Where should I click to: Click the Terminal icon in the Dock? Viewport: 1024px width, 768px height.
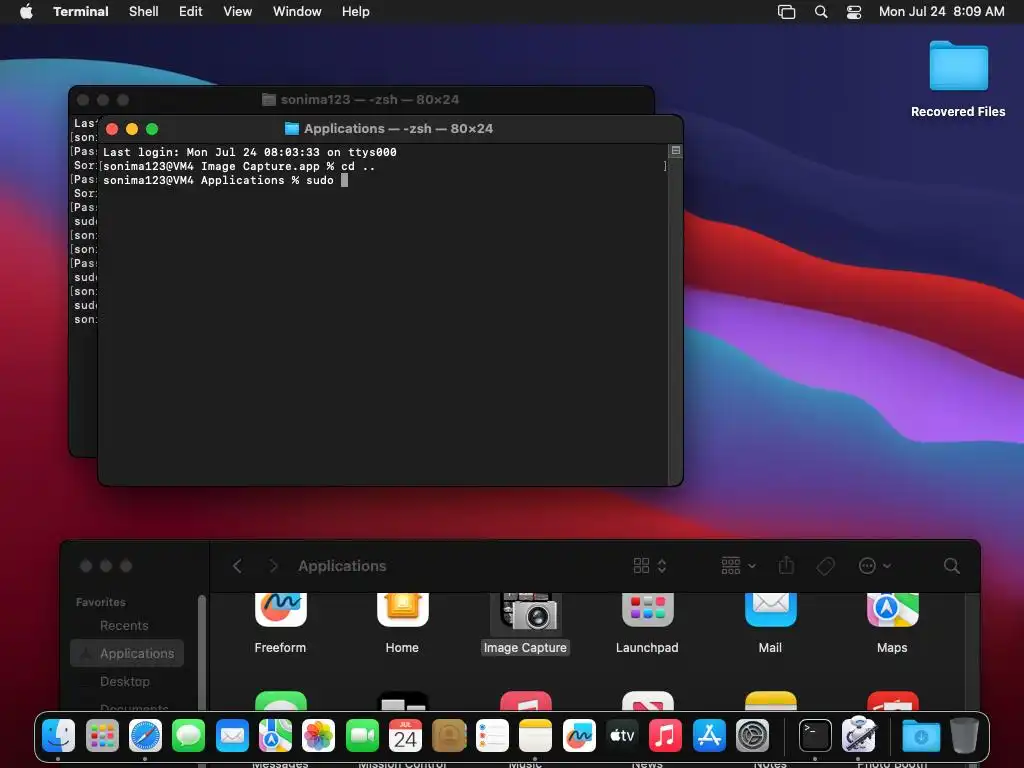coord(815,735)
